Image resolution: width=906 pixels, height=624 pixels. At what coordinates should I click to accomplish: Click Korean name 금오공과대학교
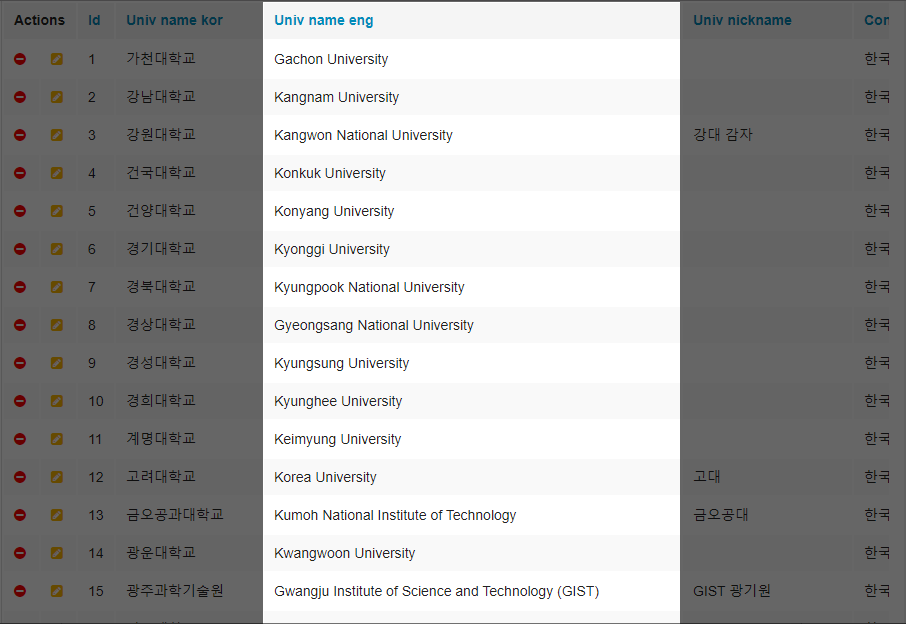pyautogui.click(x=174, y=514)
